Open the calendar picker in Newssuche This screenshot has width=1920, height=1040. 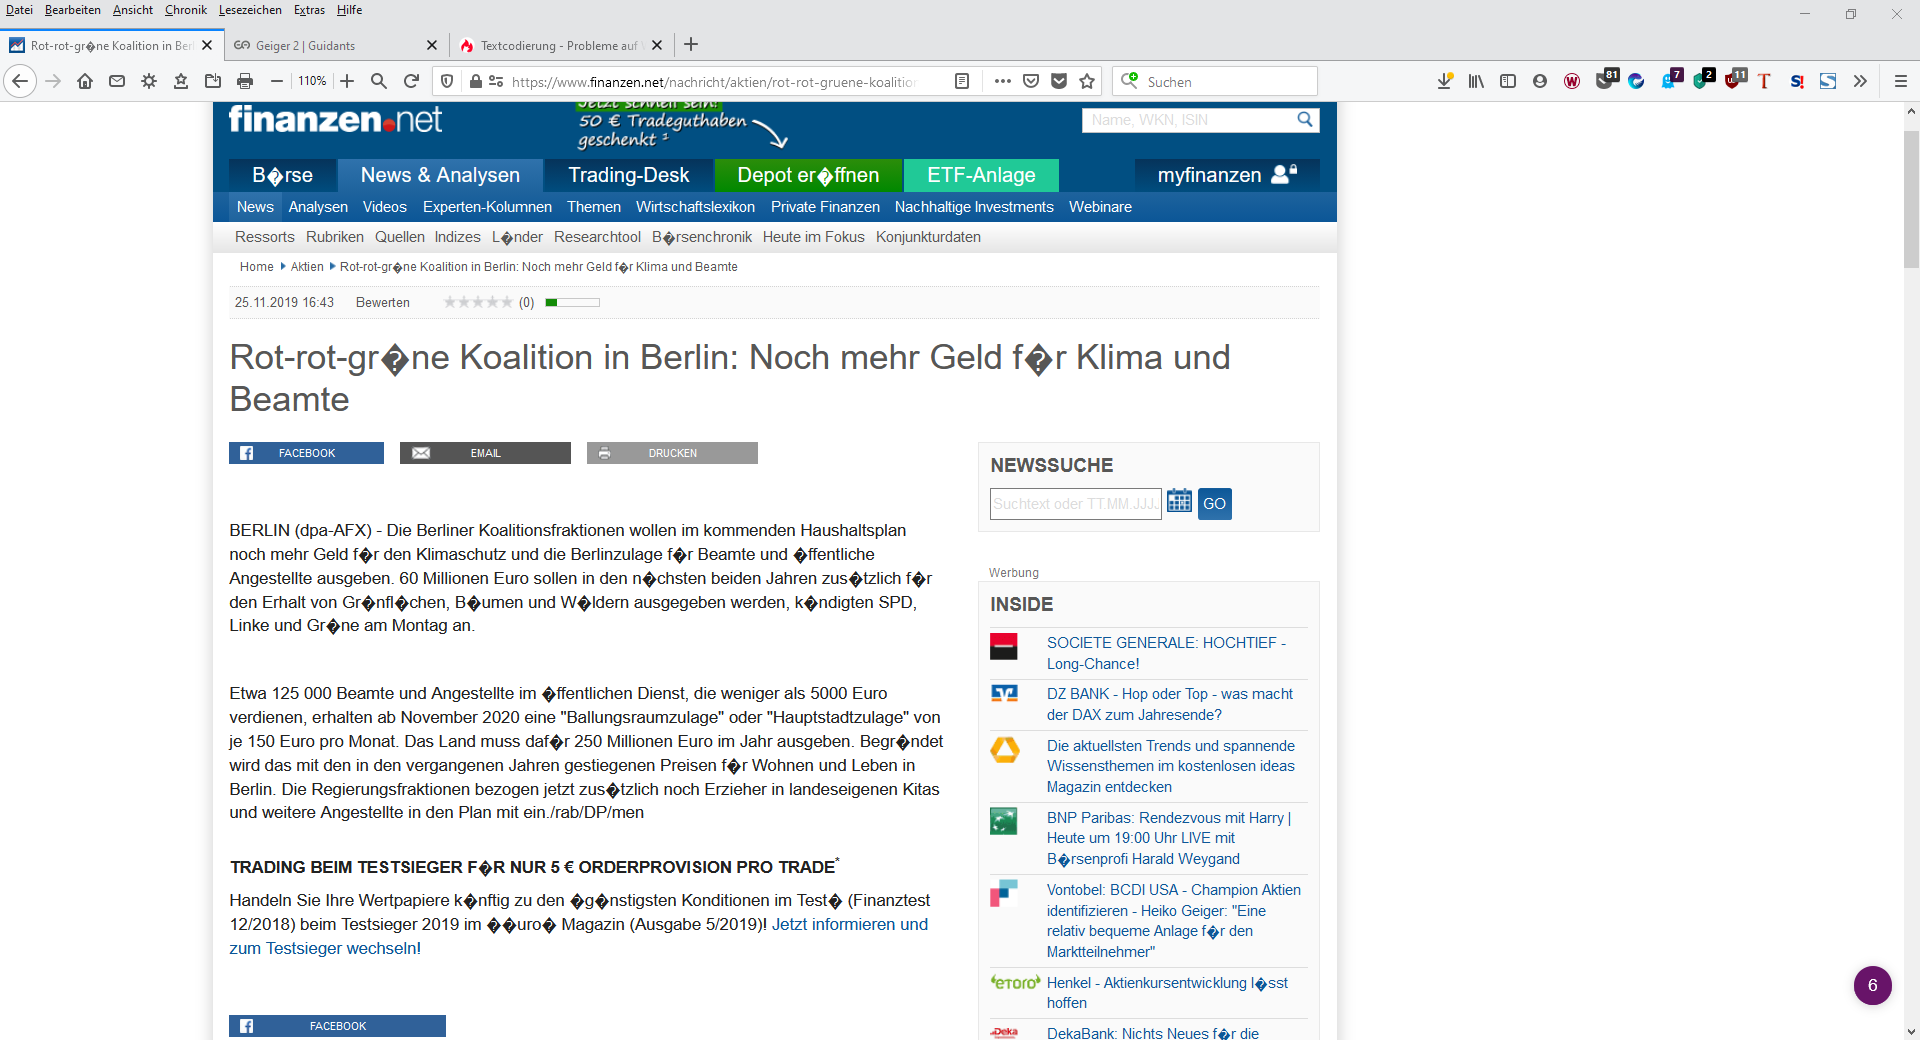(x=1179, y=502)
